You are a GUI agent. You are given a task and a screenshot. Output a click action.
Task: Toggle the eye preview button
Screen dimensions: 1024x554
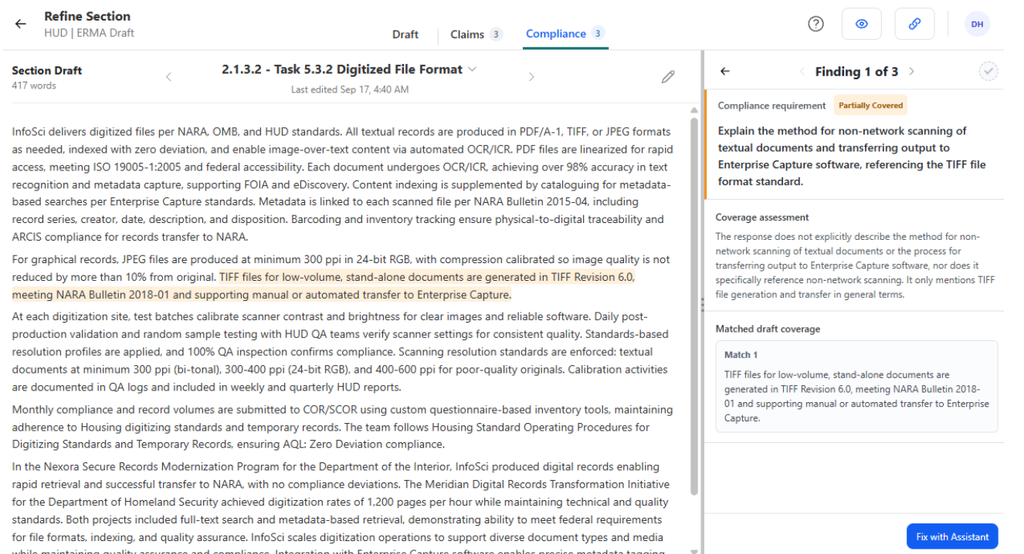[x=861, y=24]
